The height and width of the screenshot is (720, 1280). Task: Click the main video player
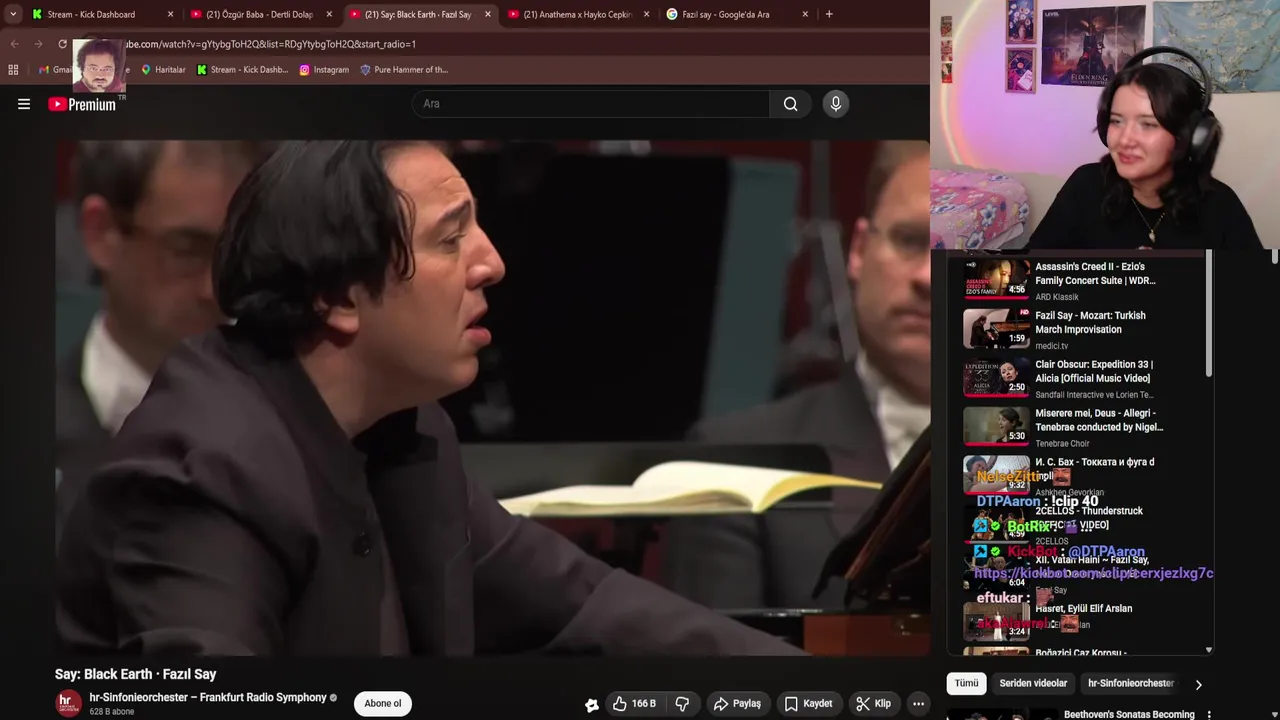492,398
